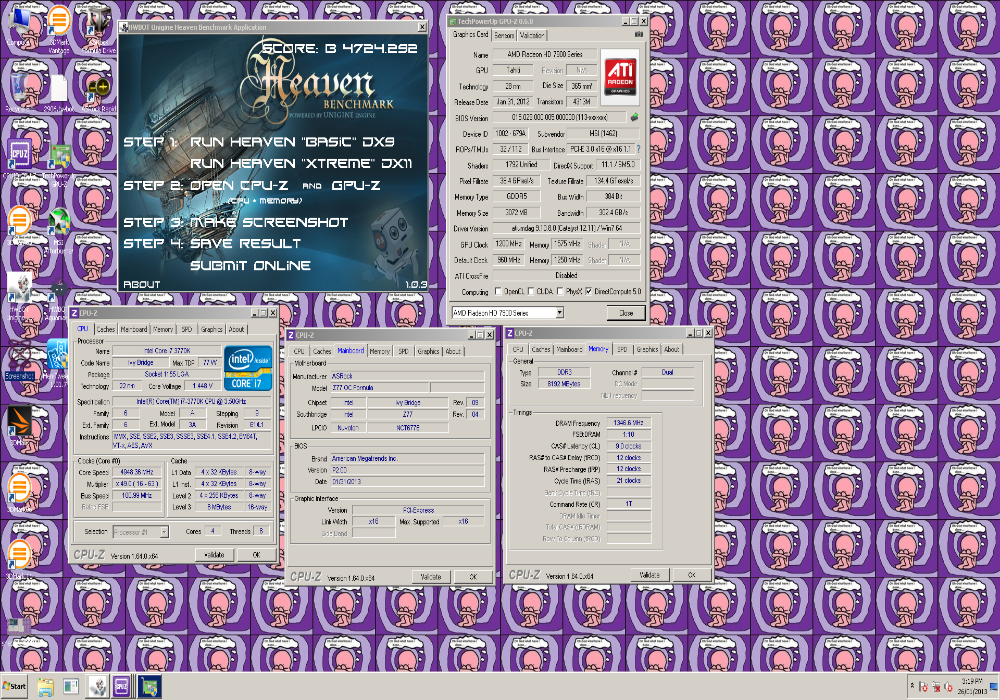Launch the CPU-Z desktop shortcut
Viewport: 1000px width, 700px height.
click(20, 156)
